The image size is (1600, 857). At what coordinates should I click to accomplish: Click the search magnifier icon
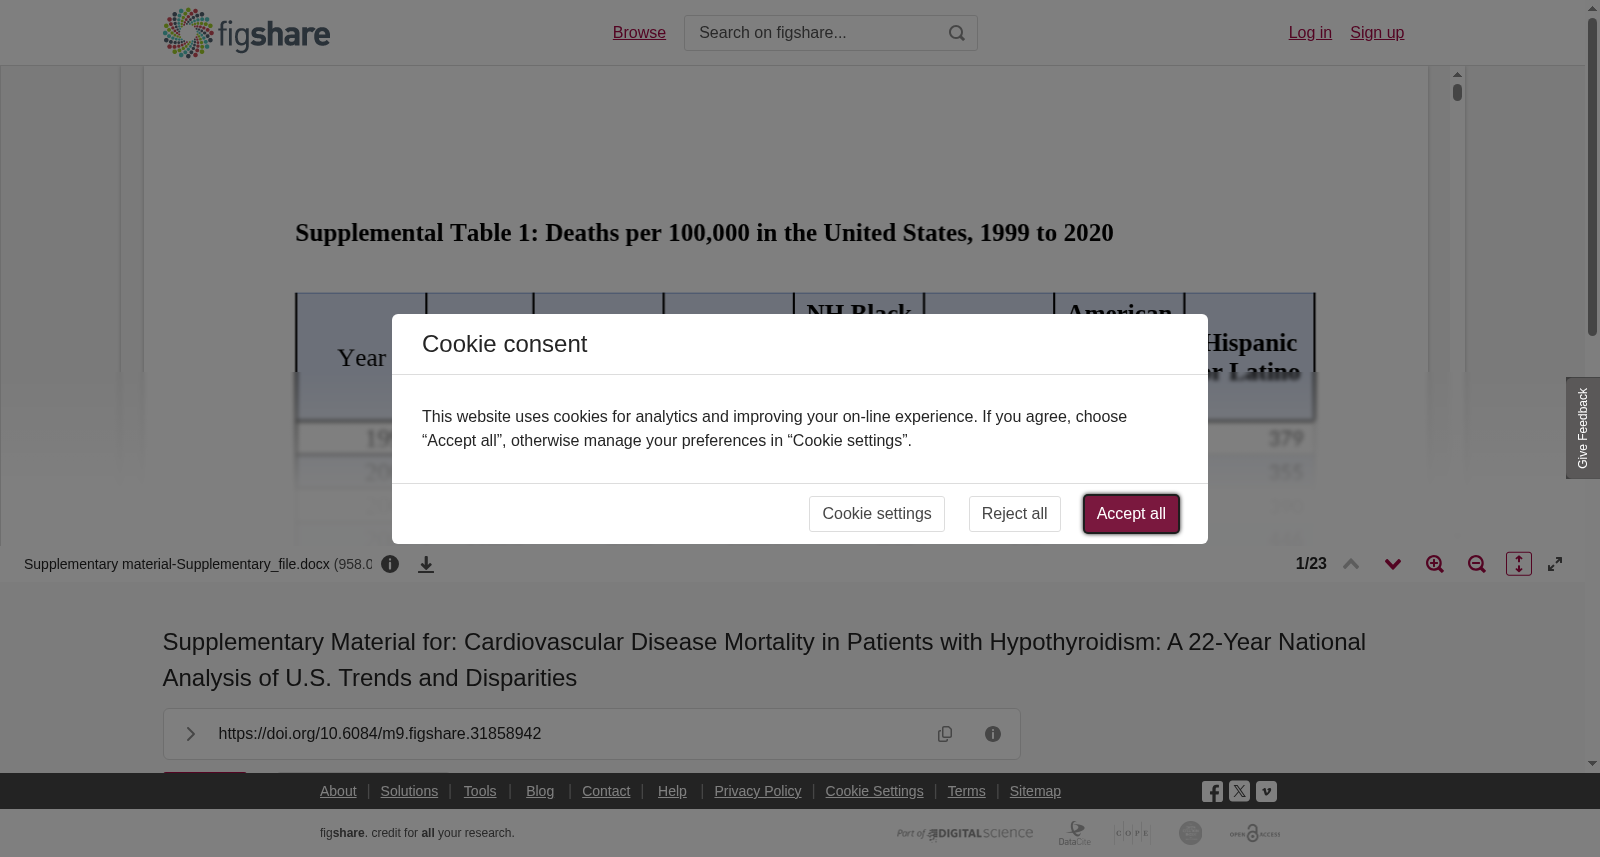click(957, 33)
